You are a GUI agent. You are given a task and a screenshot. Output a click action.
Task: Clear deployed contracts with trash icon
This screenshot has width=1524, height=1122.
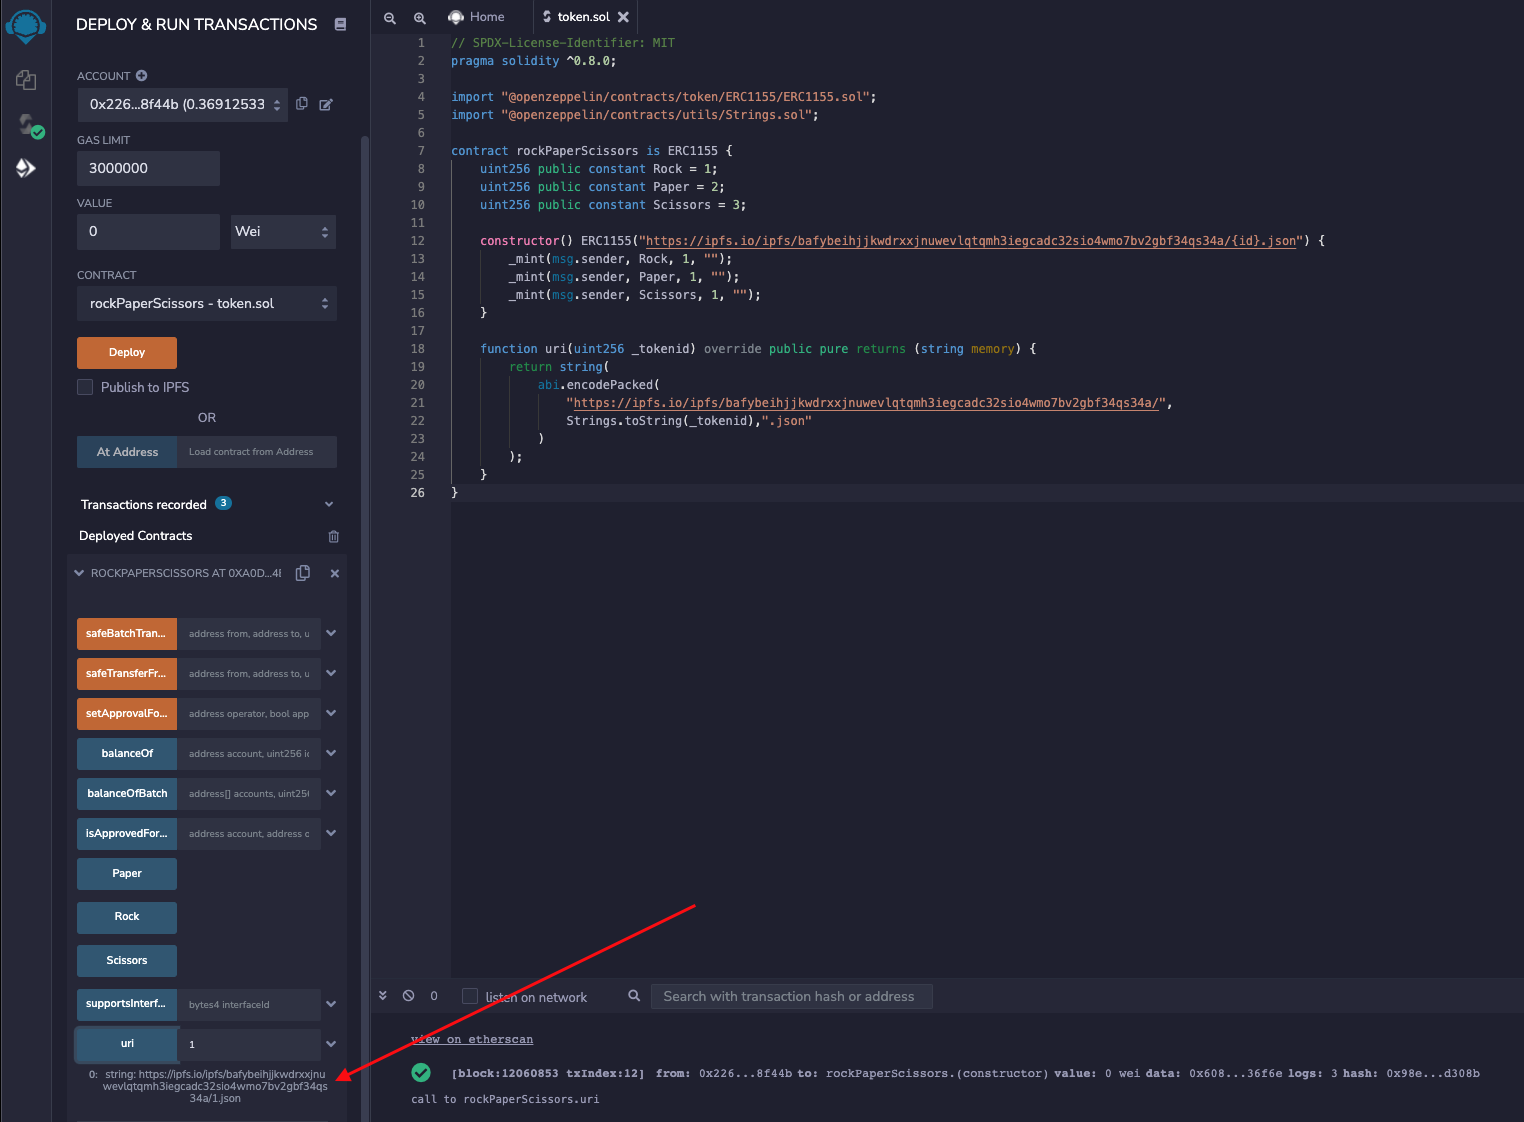tap(334, 537)
